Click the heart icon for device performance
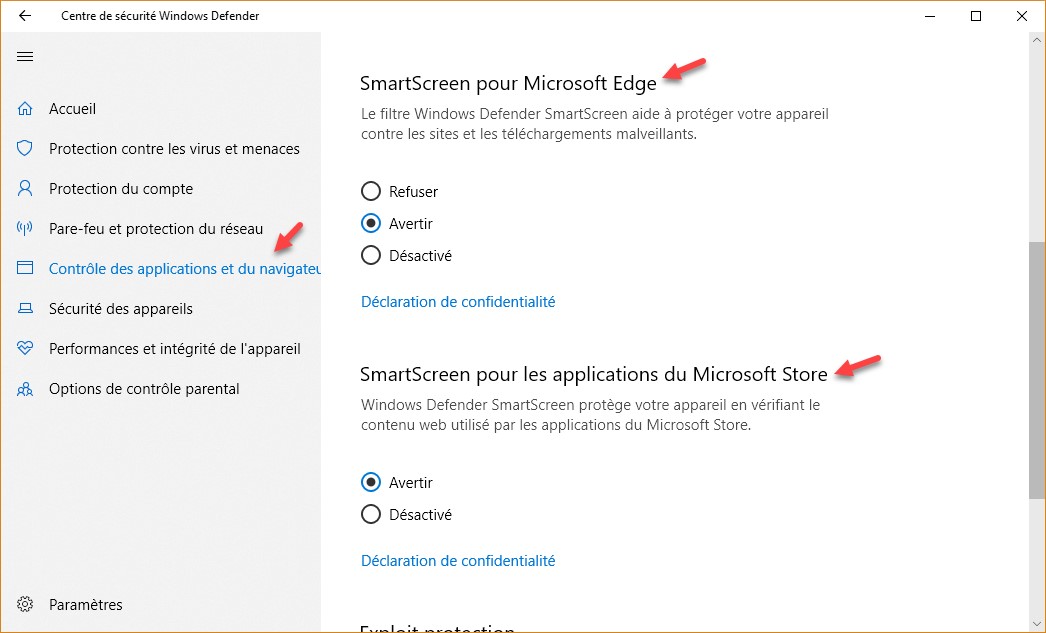Screen dimensions: 1046x633 (x=25, y=349)
